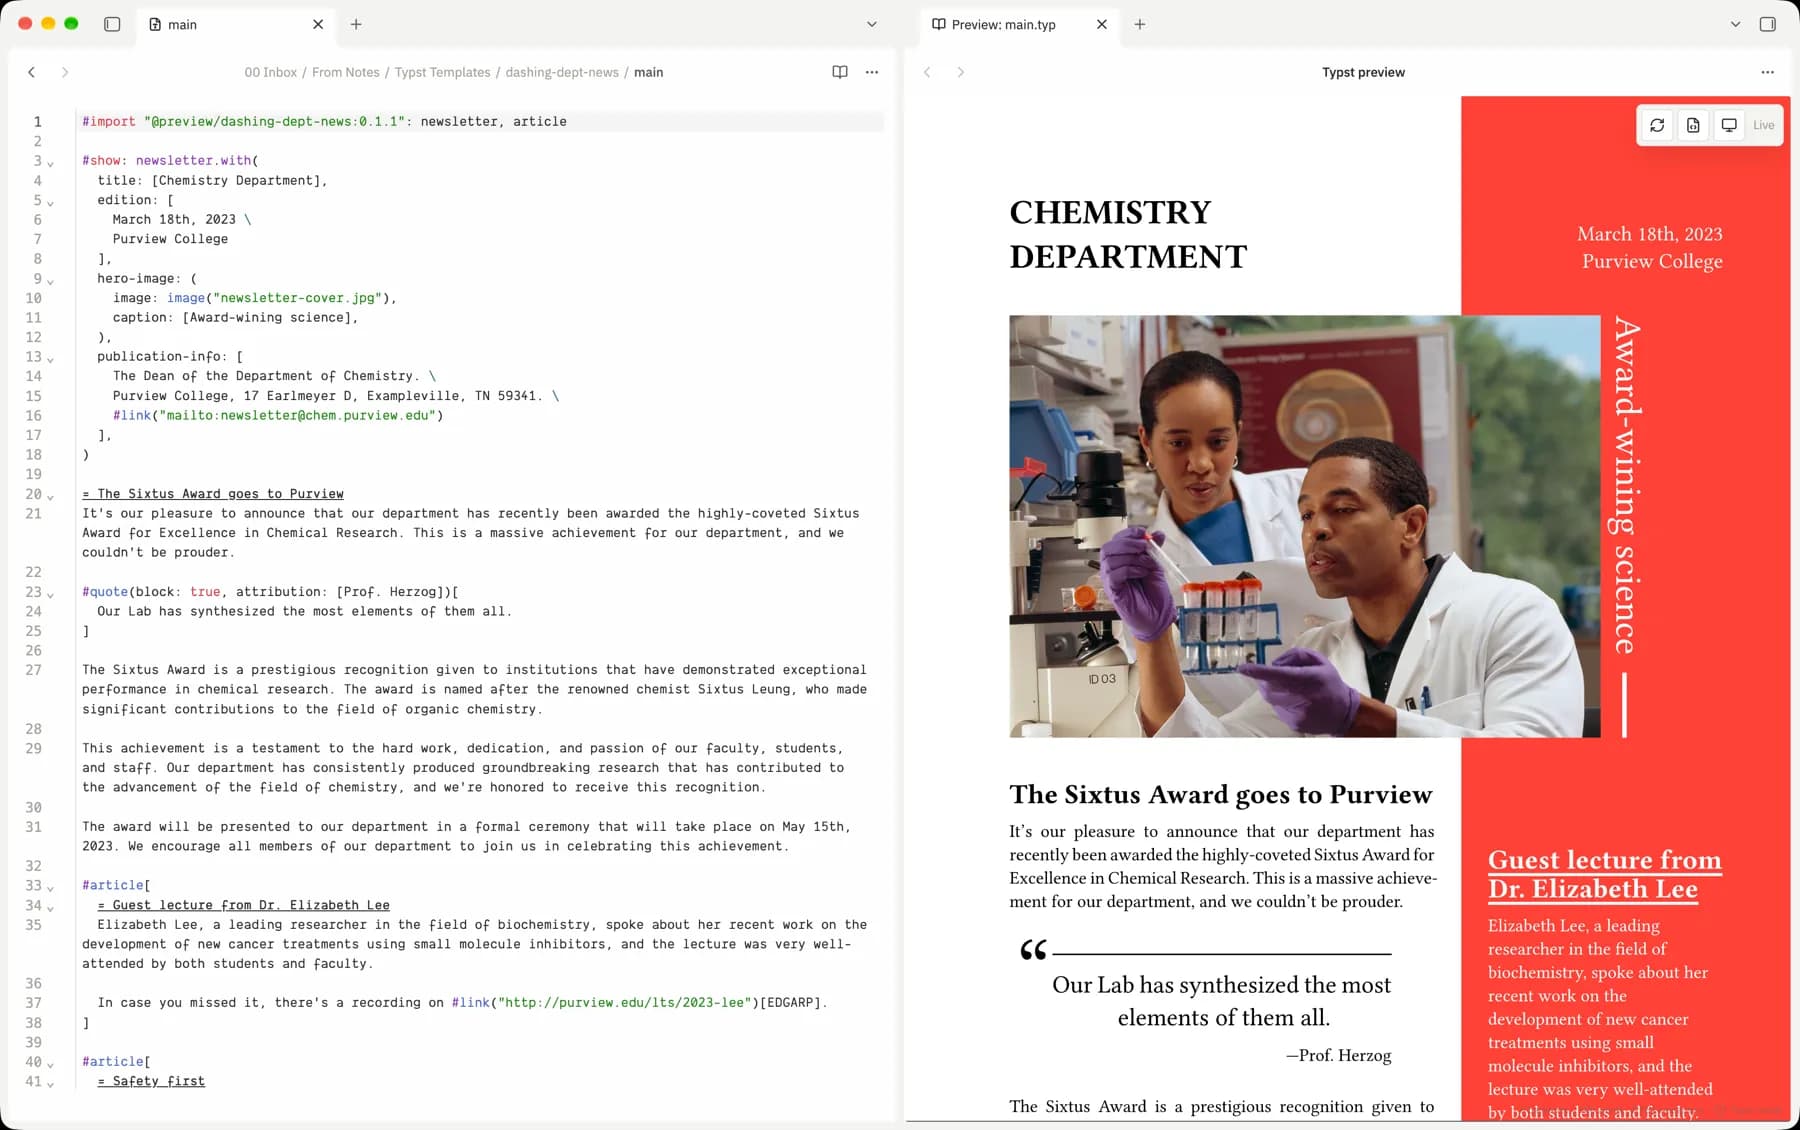Image resolution: width=1800 pixels, height=1130 pixels.
Task: Place cursor on the #import line 1
Action: pyautogui.click(x=482, y=121)
